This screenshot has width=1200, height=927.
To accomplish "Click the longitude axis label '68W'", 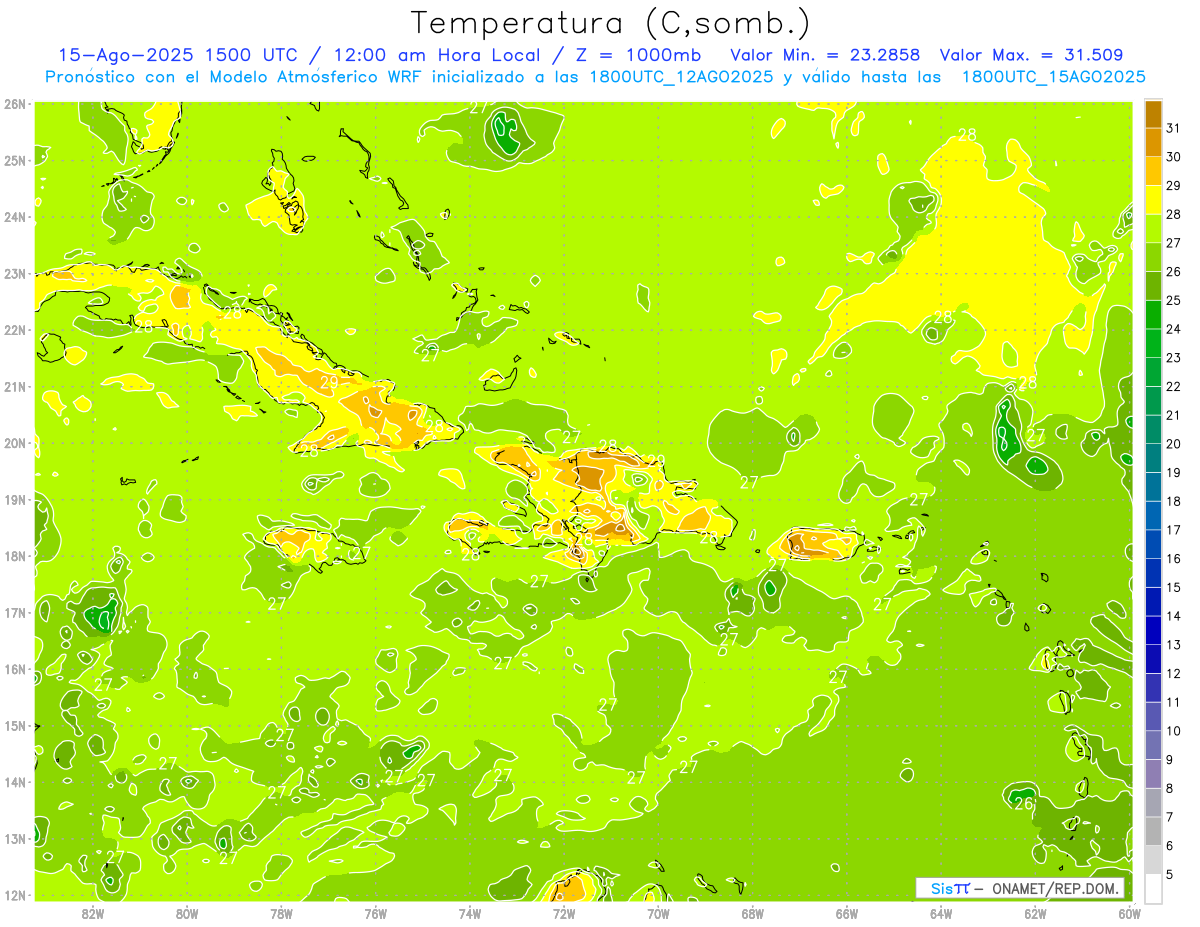I will point(752,913).
